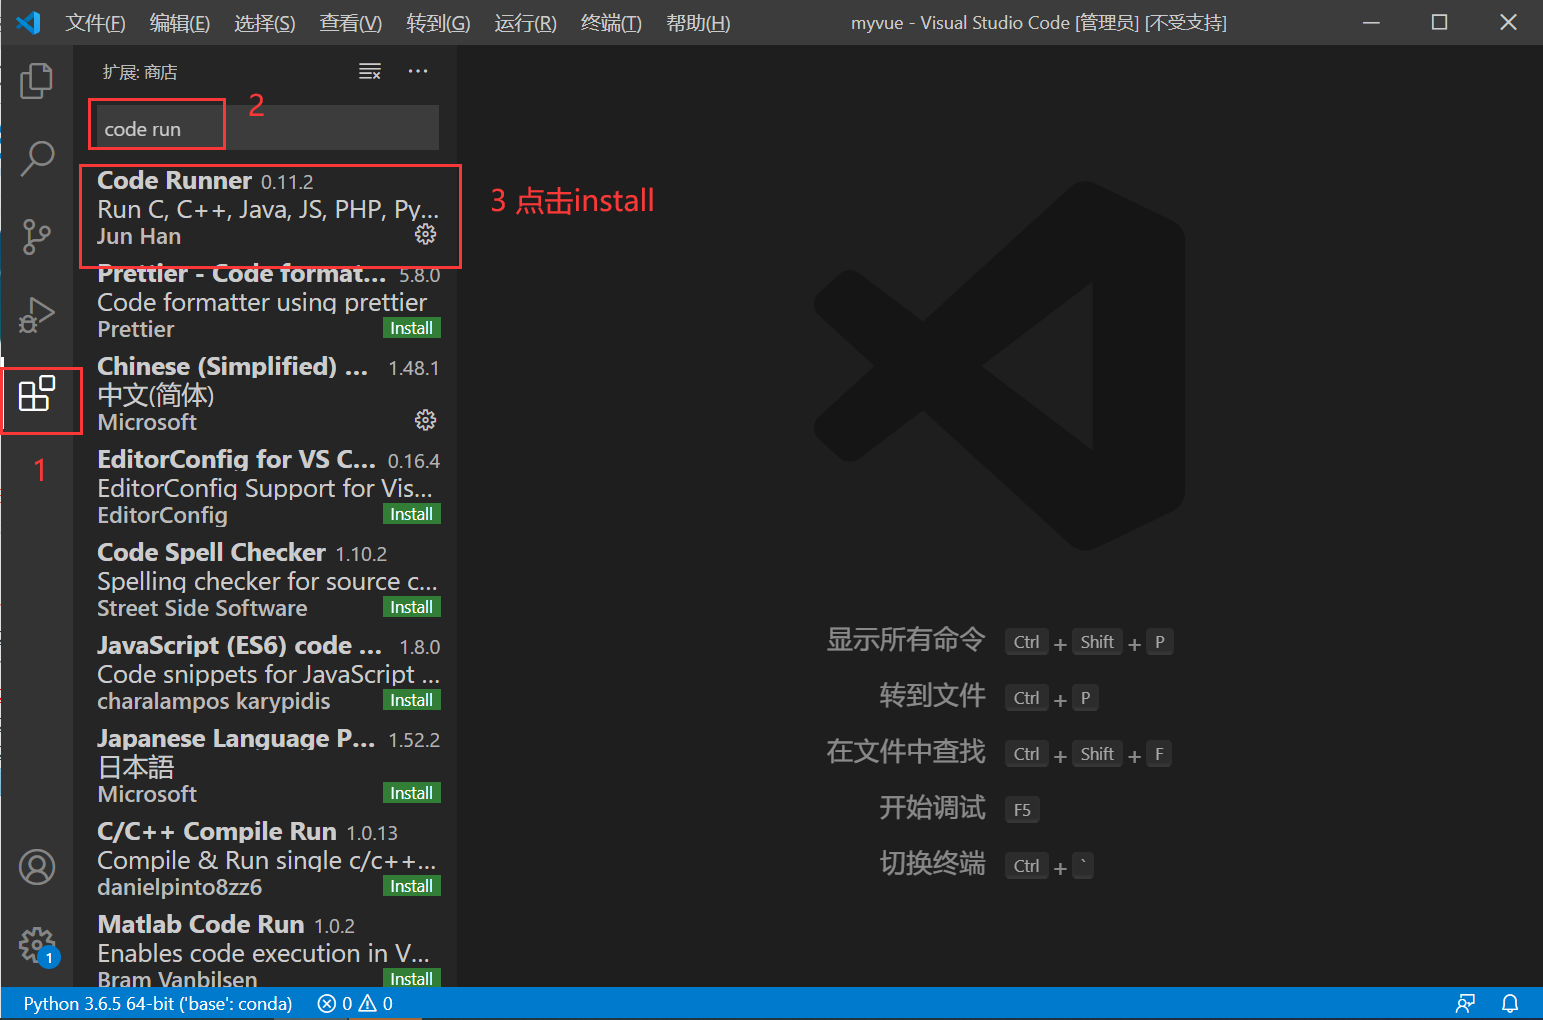Viewport: 1543px width, 1020px height.
Task: Click charalampos karypidis publisher name
Action: point(213,701)
